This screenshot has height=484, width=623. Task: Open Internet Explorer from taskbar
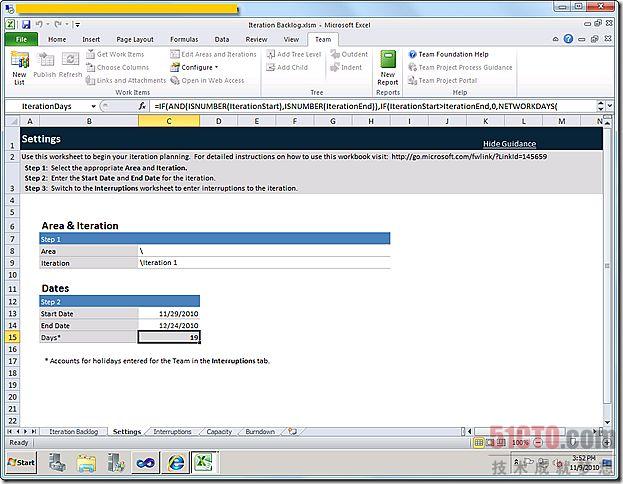click(176, 463)
